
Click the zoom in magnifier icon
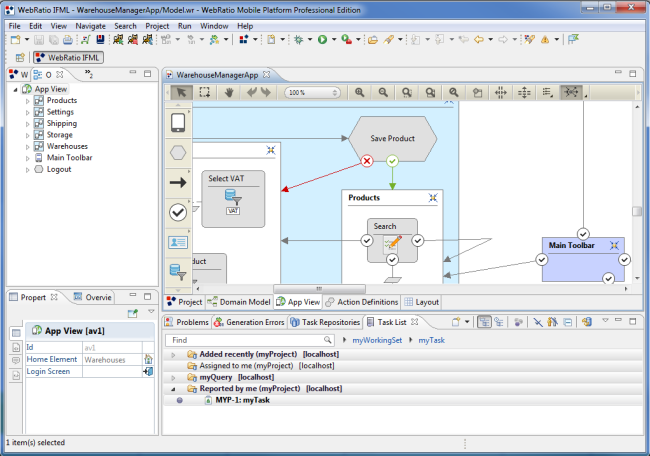tap(359, 92)
